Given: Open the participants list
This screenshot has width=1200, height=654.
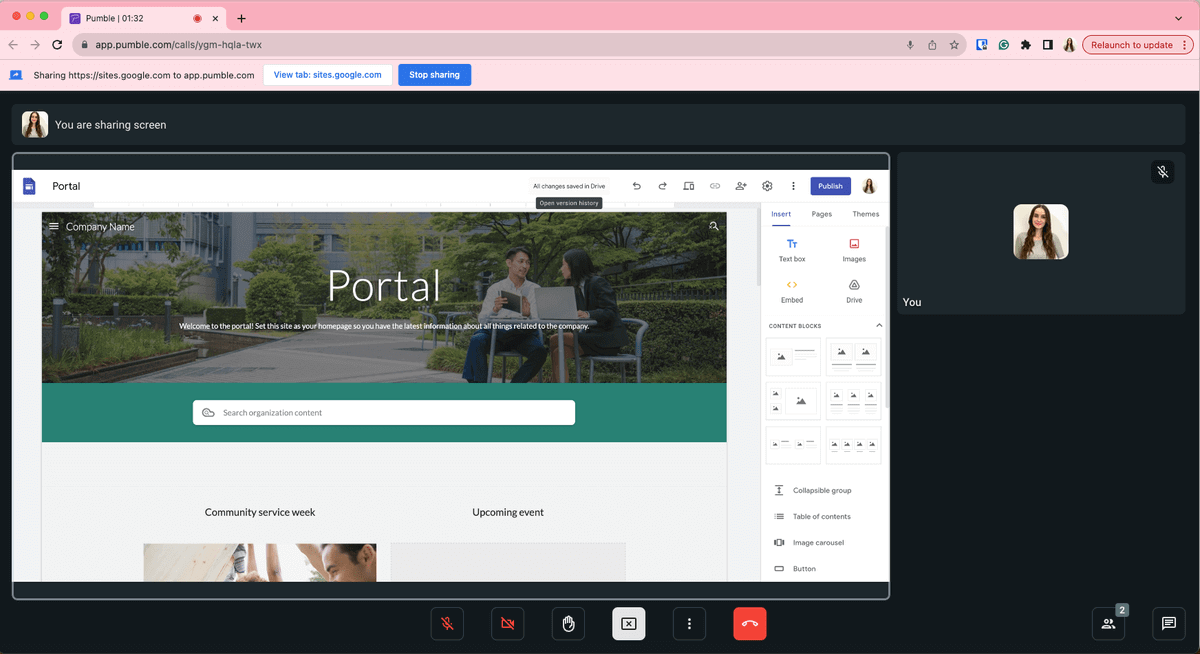Looking at the screenshot, I should coord(1108,624).
